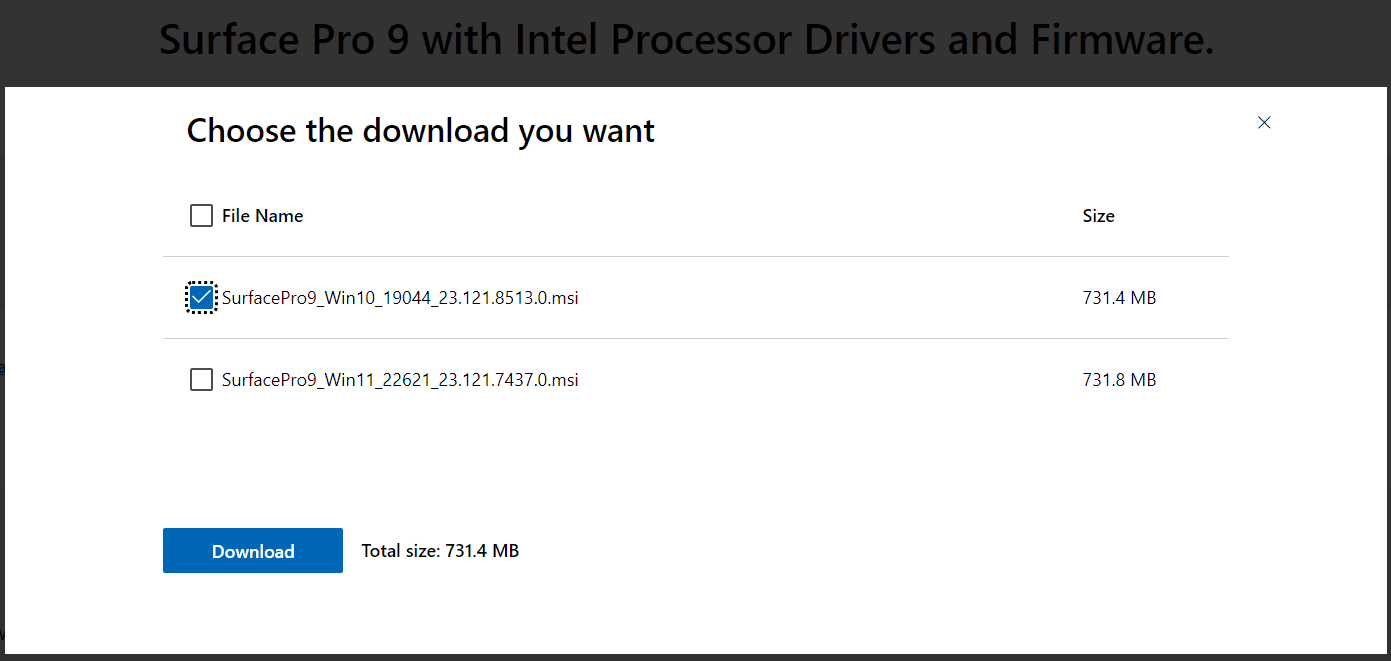
Task: Click the dimmed Surface Pro 9 page title
Action: tap(686, 40)
